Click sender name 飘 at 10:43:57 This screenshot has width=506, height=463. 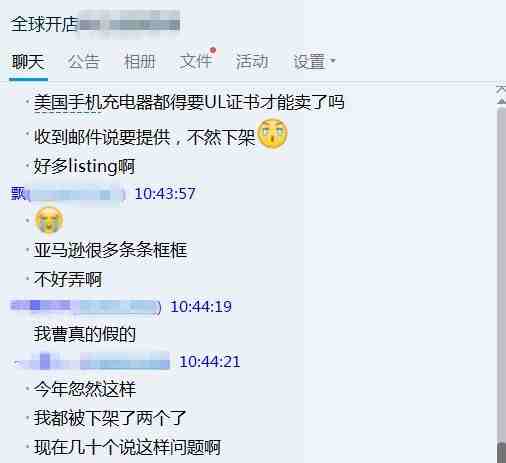18,194
